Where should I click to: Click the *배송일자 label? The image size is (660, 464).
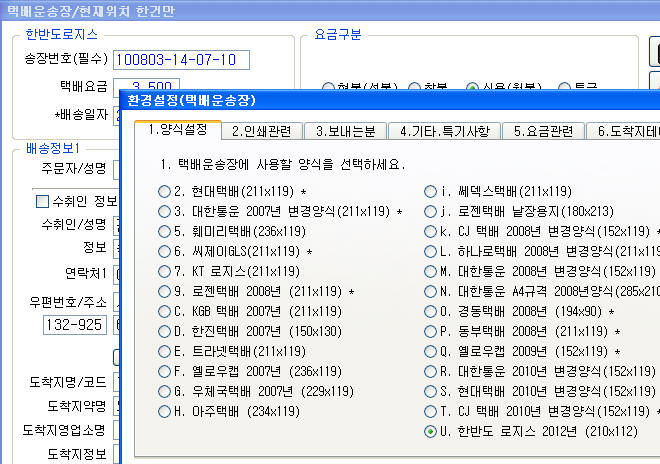pyautogui.click(x=81, y=115)
